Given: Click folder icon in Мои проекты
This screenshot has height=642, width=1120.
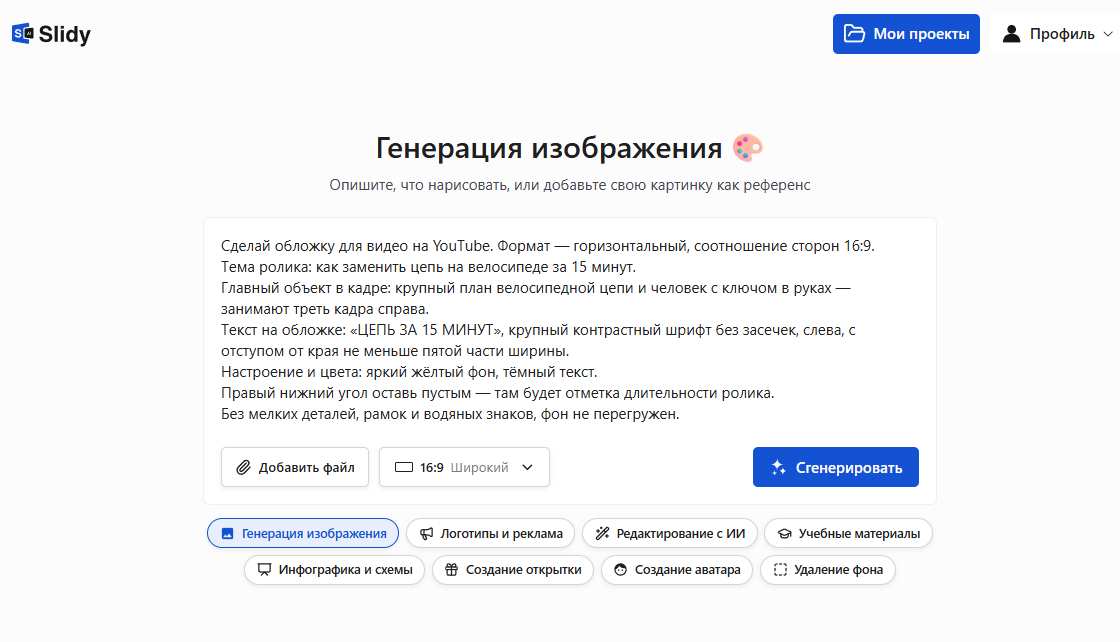Looking at the screenshot, I should pos(854,34).
